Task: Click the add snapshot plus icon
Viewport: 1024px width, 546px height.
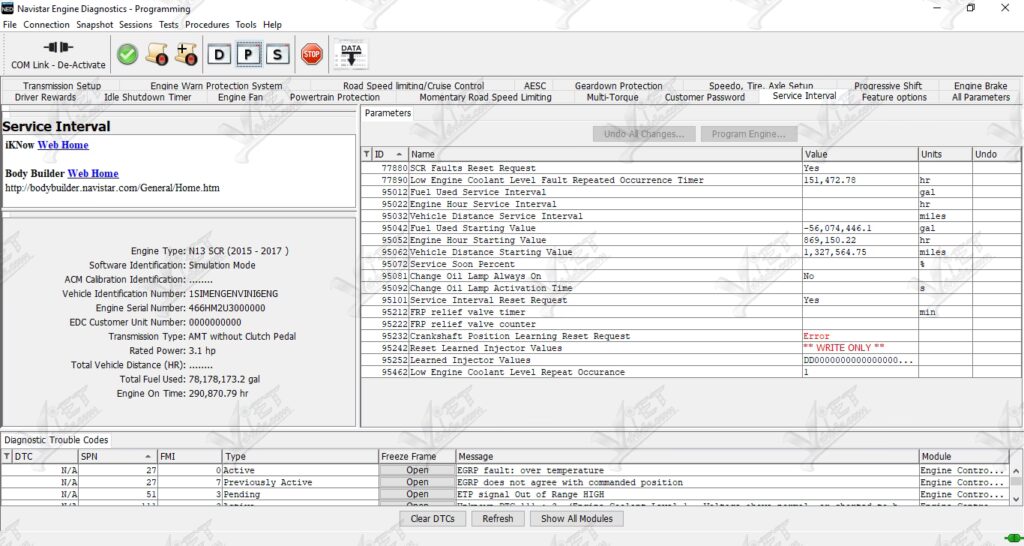Action: (x=186, y=54)
